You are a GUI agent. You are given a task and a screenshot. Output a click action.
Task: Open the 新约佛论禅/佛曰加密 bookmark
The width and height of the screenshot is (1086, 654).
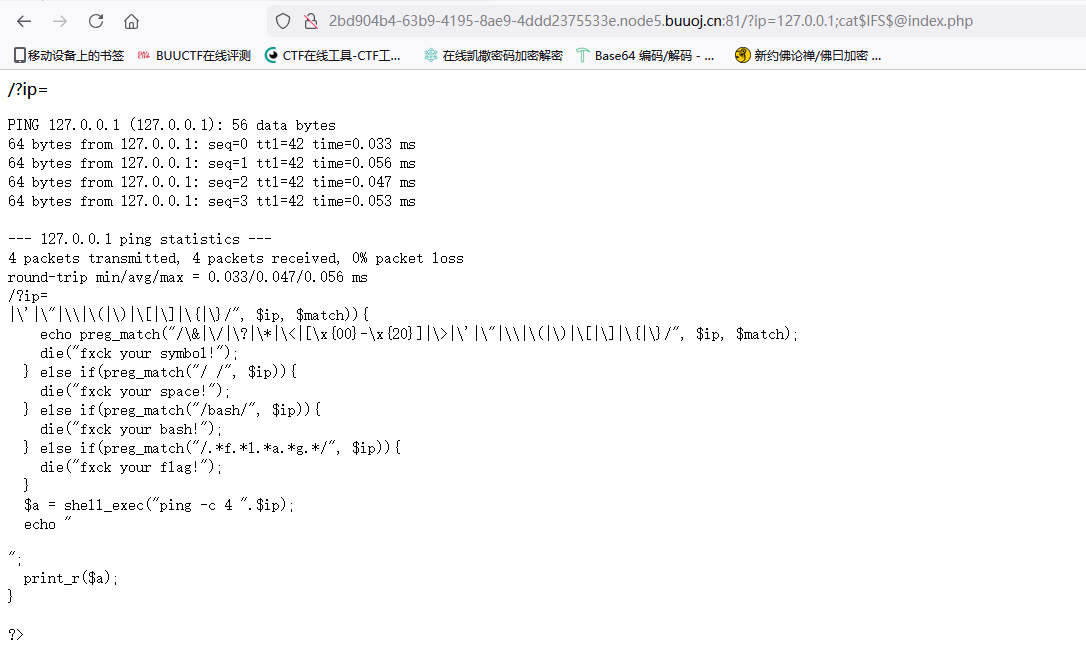[x=808, y=55]
